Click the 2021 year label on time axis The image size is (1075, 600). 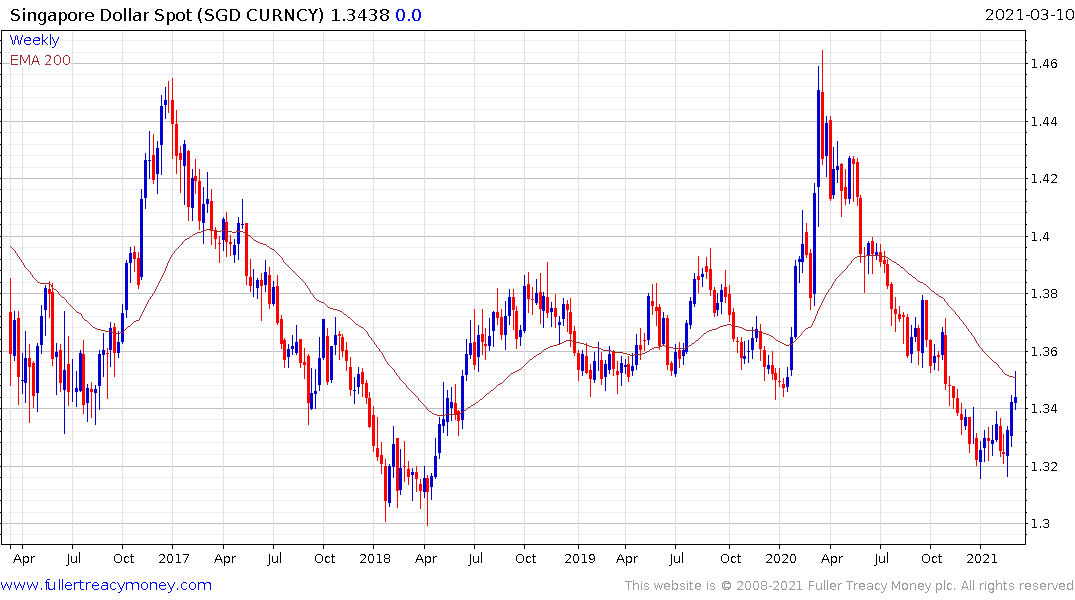(x=982, y=558)
